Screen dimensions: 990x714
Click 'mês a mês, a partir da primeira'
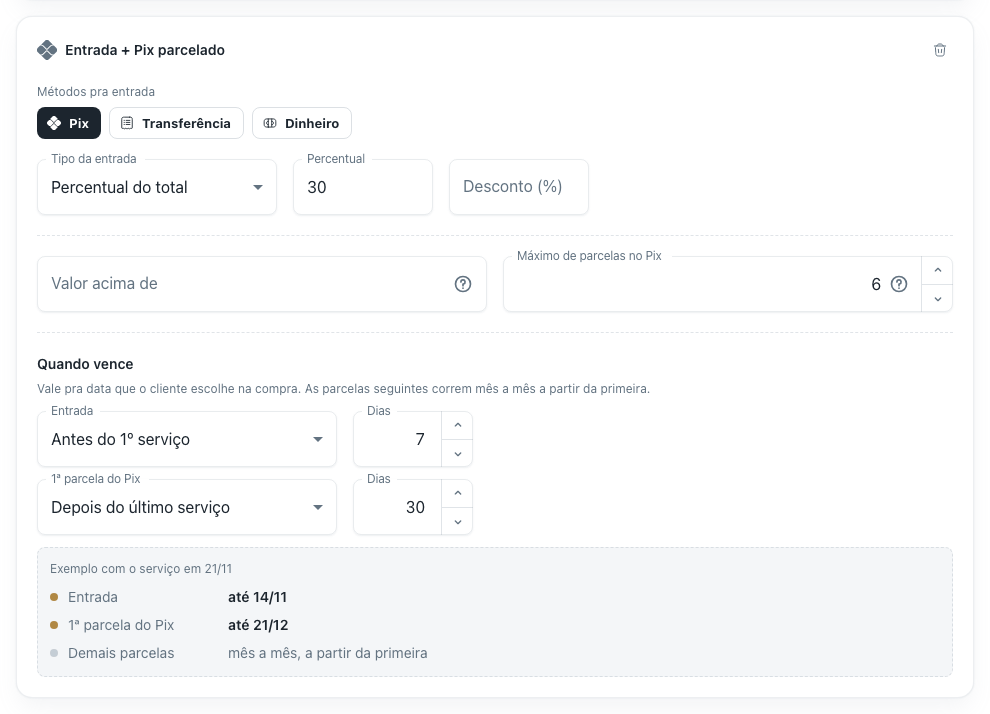[x=328, y=653]
